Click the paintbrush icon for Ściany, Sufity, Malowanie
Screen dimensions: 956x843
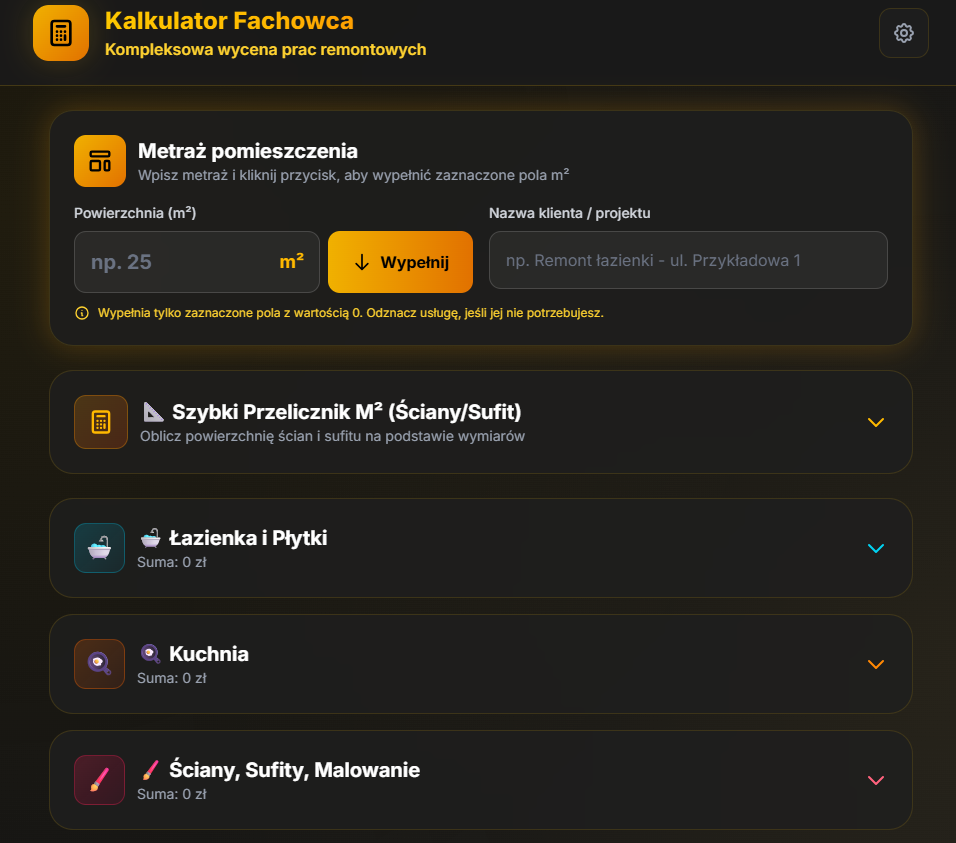coord(99,780)
